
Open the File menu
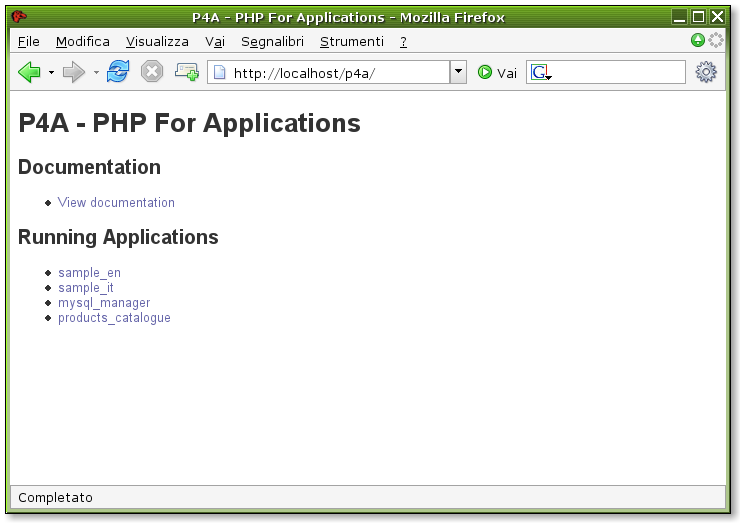click(29, 41)
